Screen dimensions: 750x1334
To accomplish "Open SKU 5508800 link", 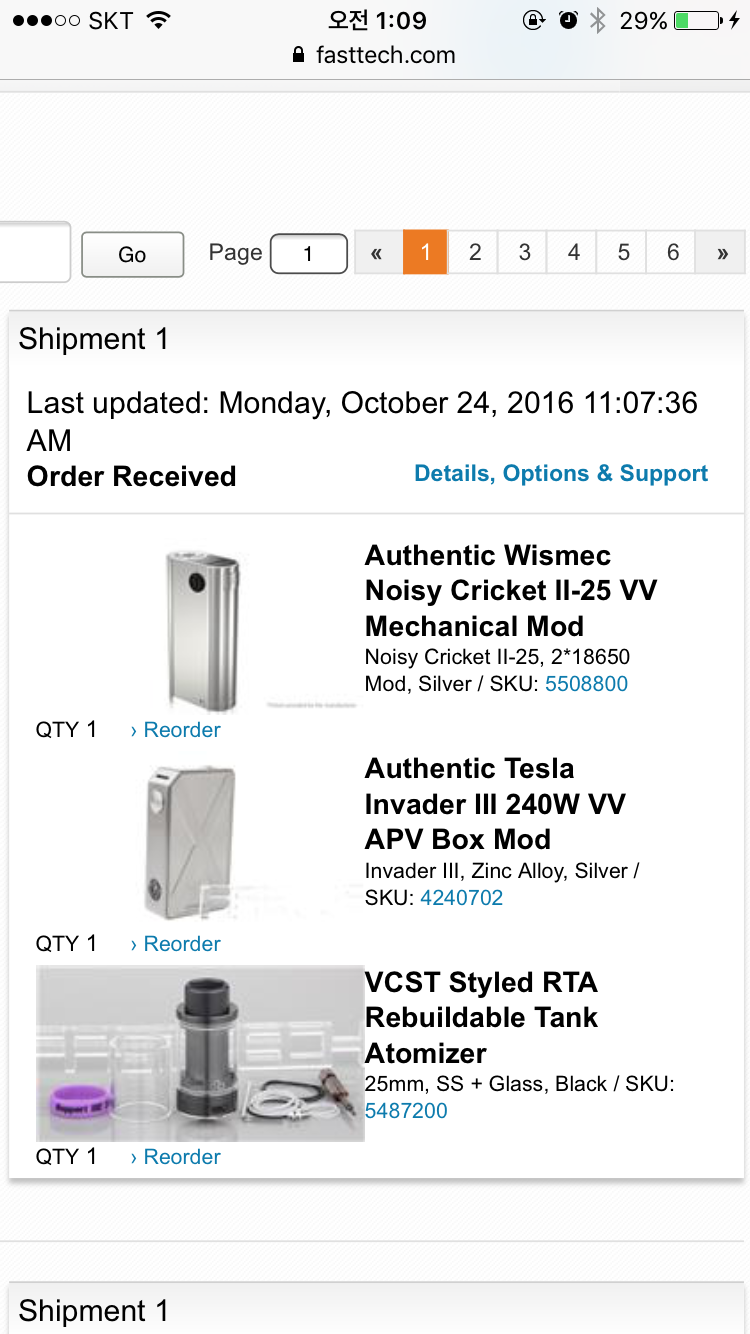I will [x=586, y=684].
